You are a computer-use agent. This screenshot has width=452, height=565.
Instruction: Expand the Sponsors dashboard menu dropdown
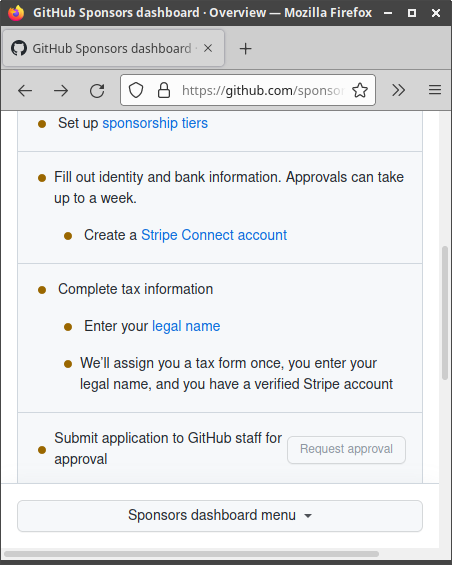pos(220,516)
